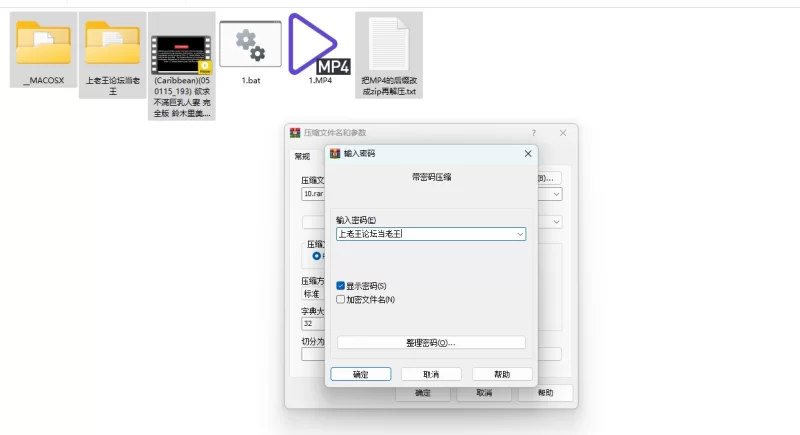Confirm password with 确定 in 输入密码 dialog
This screenshot has width=800, height=435.
pos(361,374)
